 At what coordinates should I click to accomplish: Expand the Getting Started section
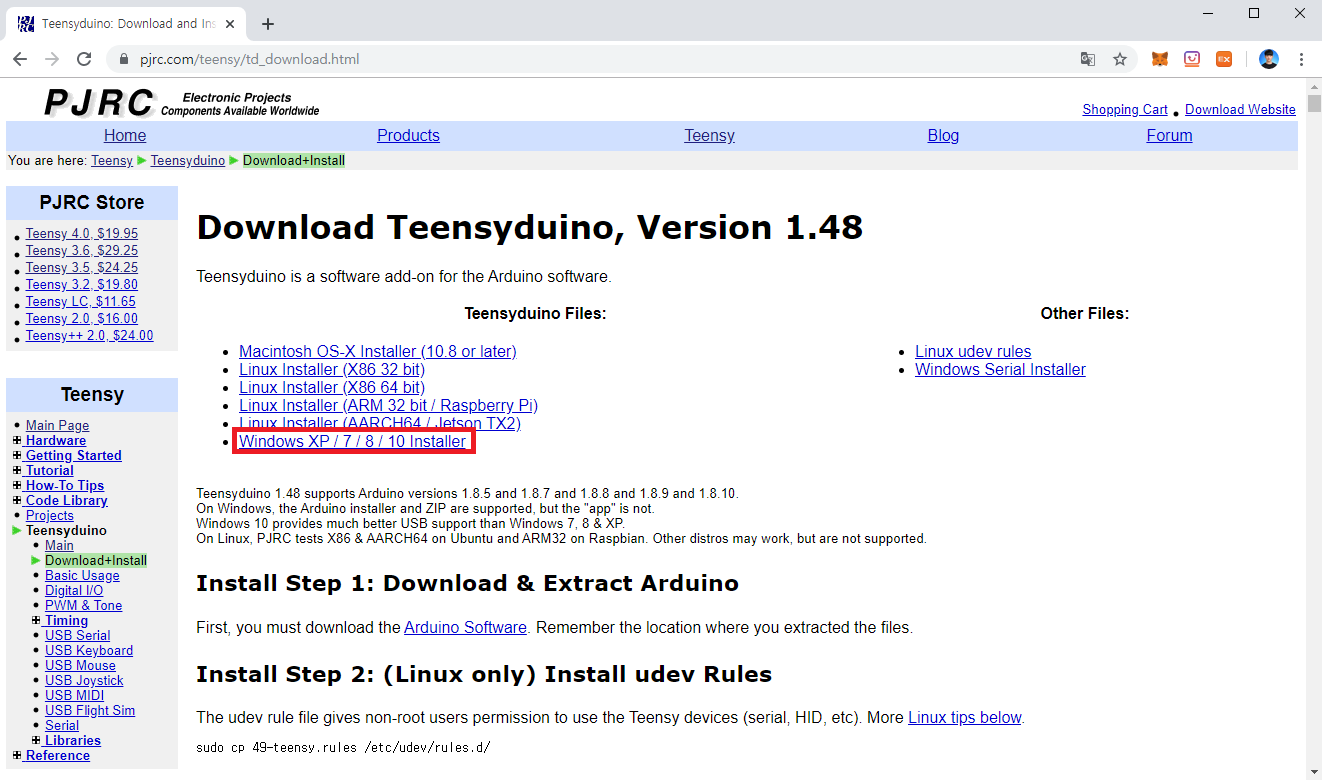click(x=17, y=456)
